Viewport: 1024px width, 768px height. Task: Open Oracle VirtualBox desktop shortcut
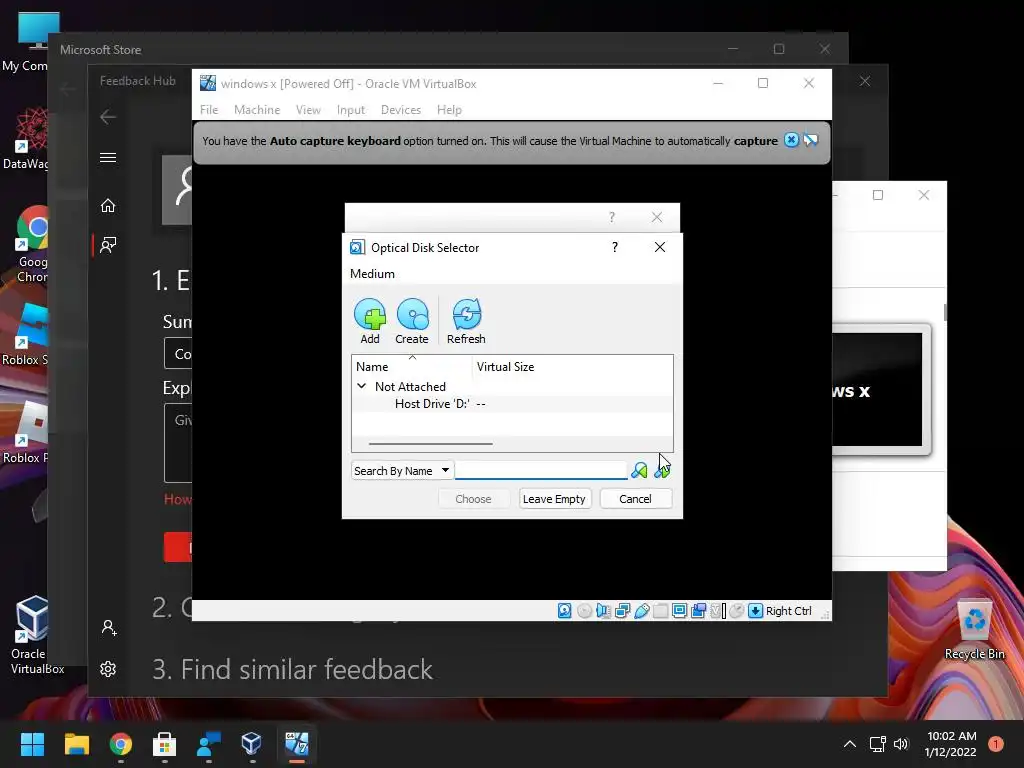tap(33, 634)
